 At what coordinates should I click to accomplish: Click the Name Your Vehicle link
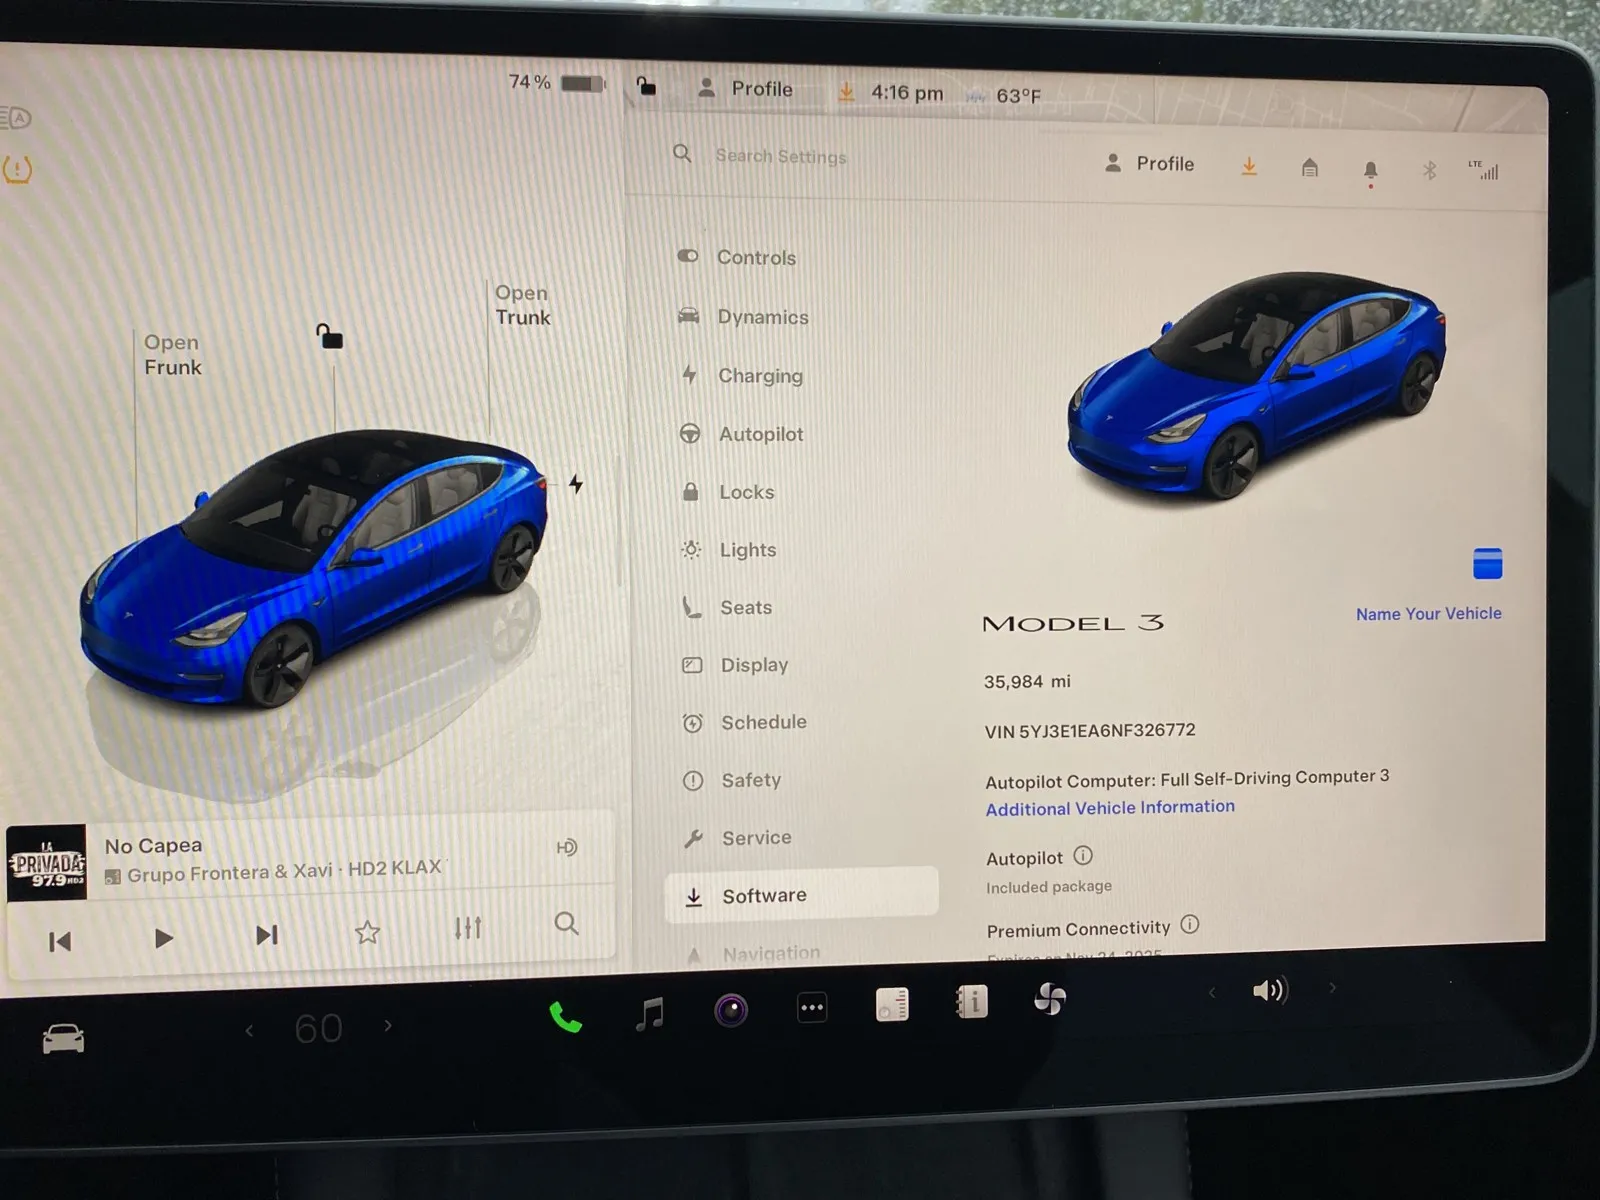pos(1428,614)
